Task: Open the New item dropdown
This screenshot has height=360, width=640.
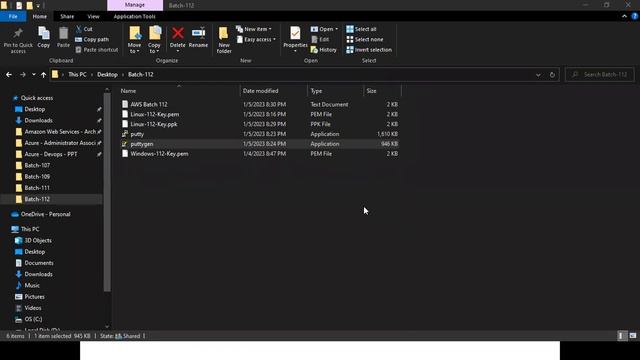Action: (253, 29)
